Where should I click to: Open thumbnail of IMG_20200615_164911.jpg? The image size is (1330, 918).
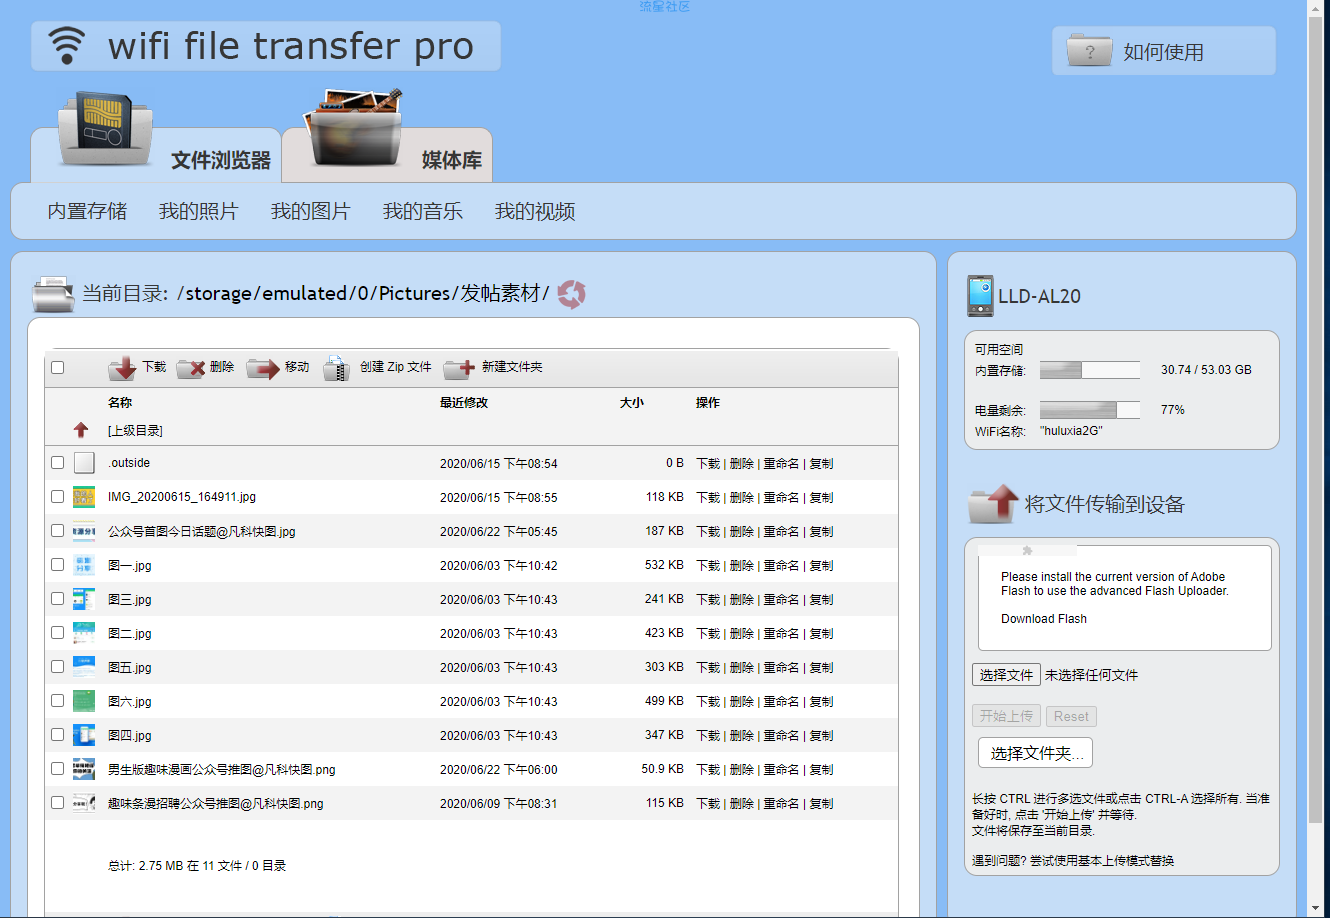pos(84,496)
